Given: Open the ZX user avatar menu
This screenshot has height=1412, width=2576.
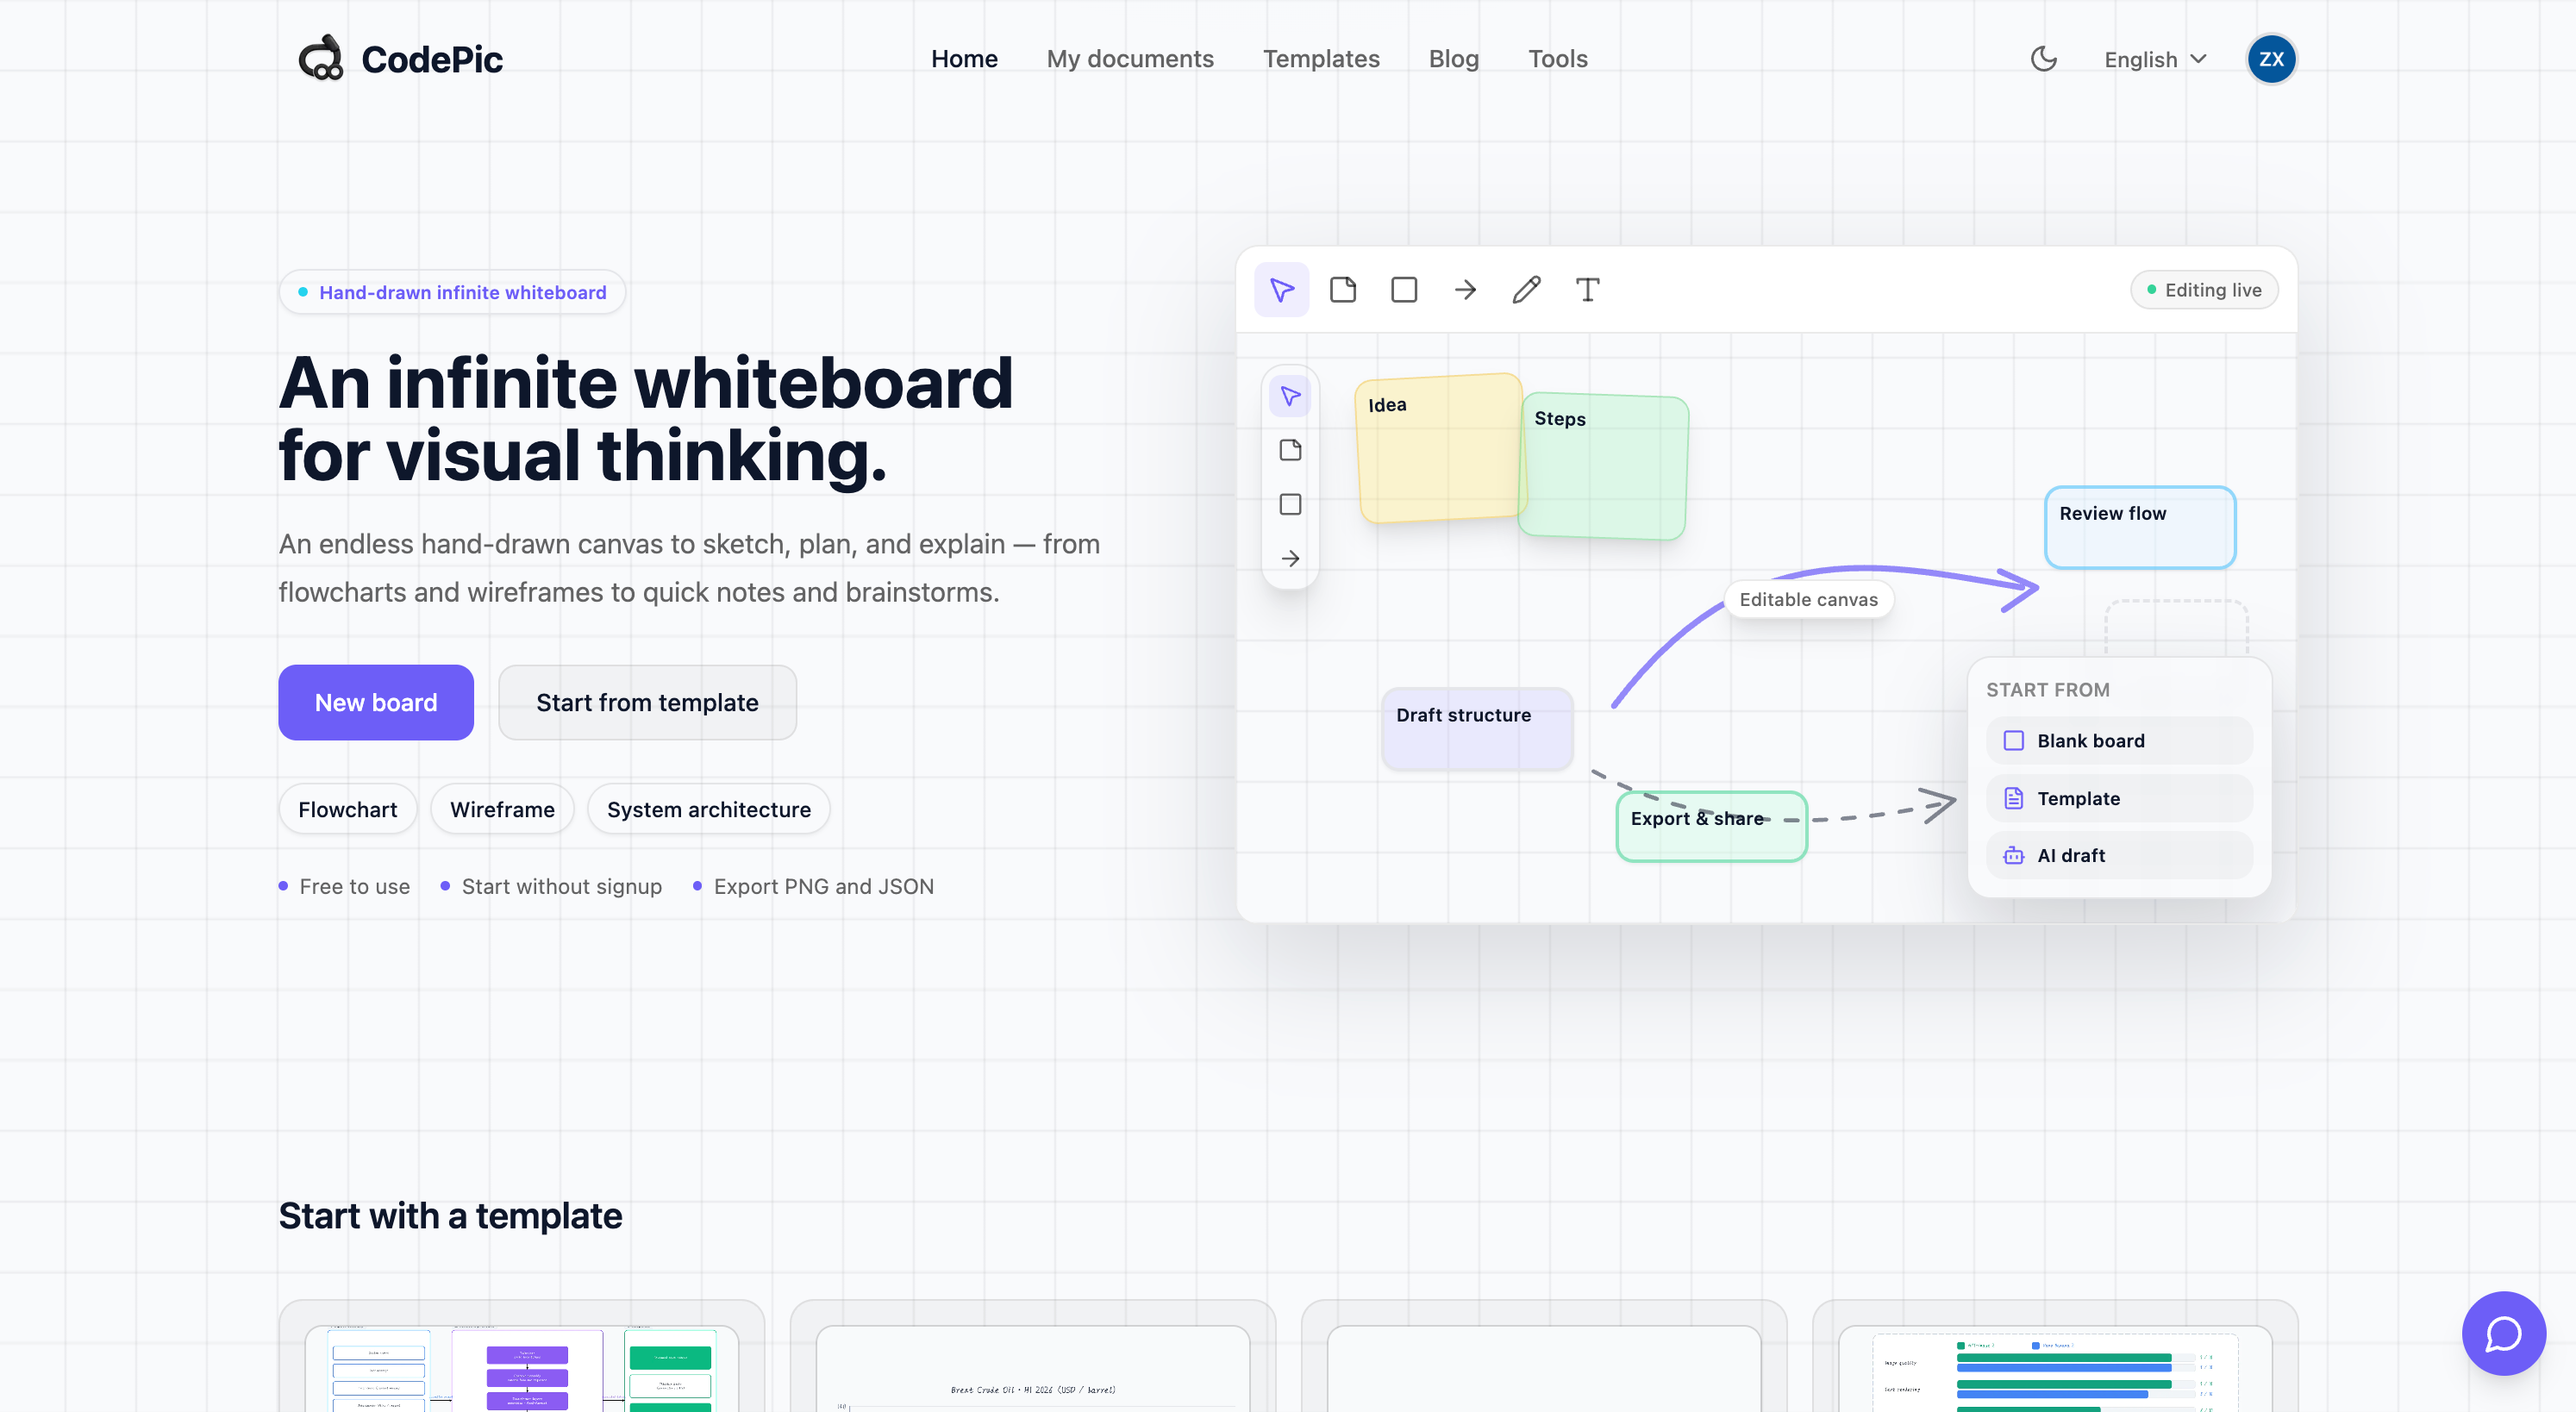Looking at the screenshot, I should click(x=2271, y=59).
